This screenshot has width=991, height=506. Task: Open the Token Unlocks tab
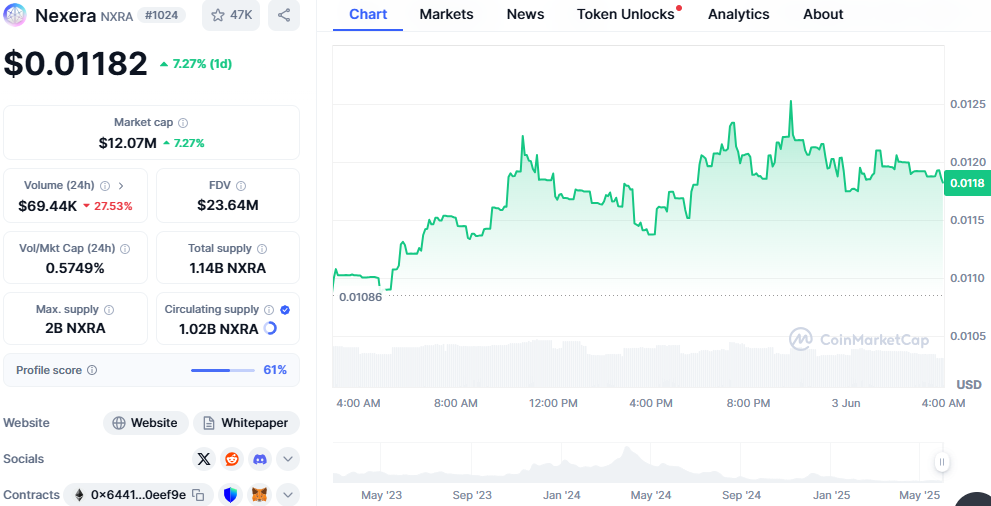626,14
